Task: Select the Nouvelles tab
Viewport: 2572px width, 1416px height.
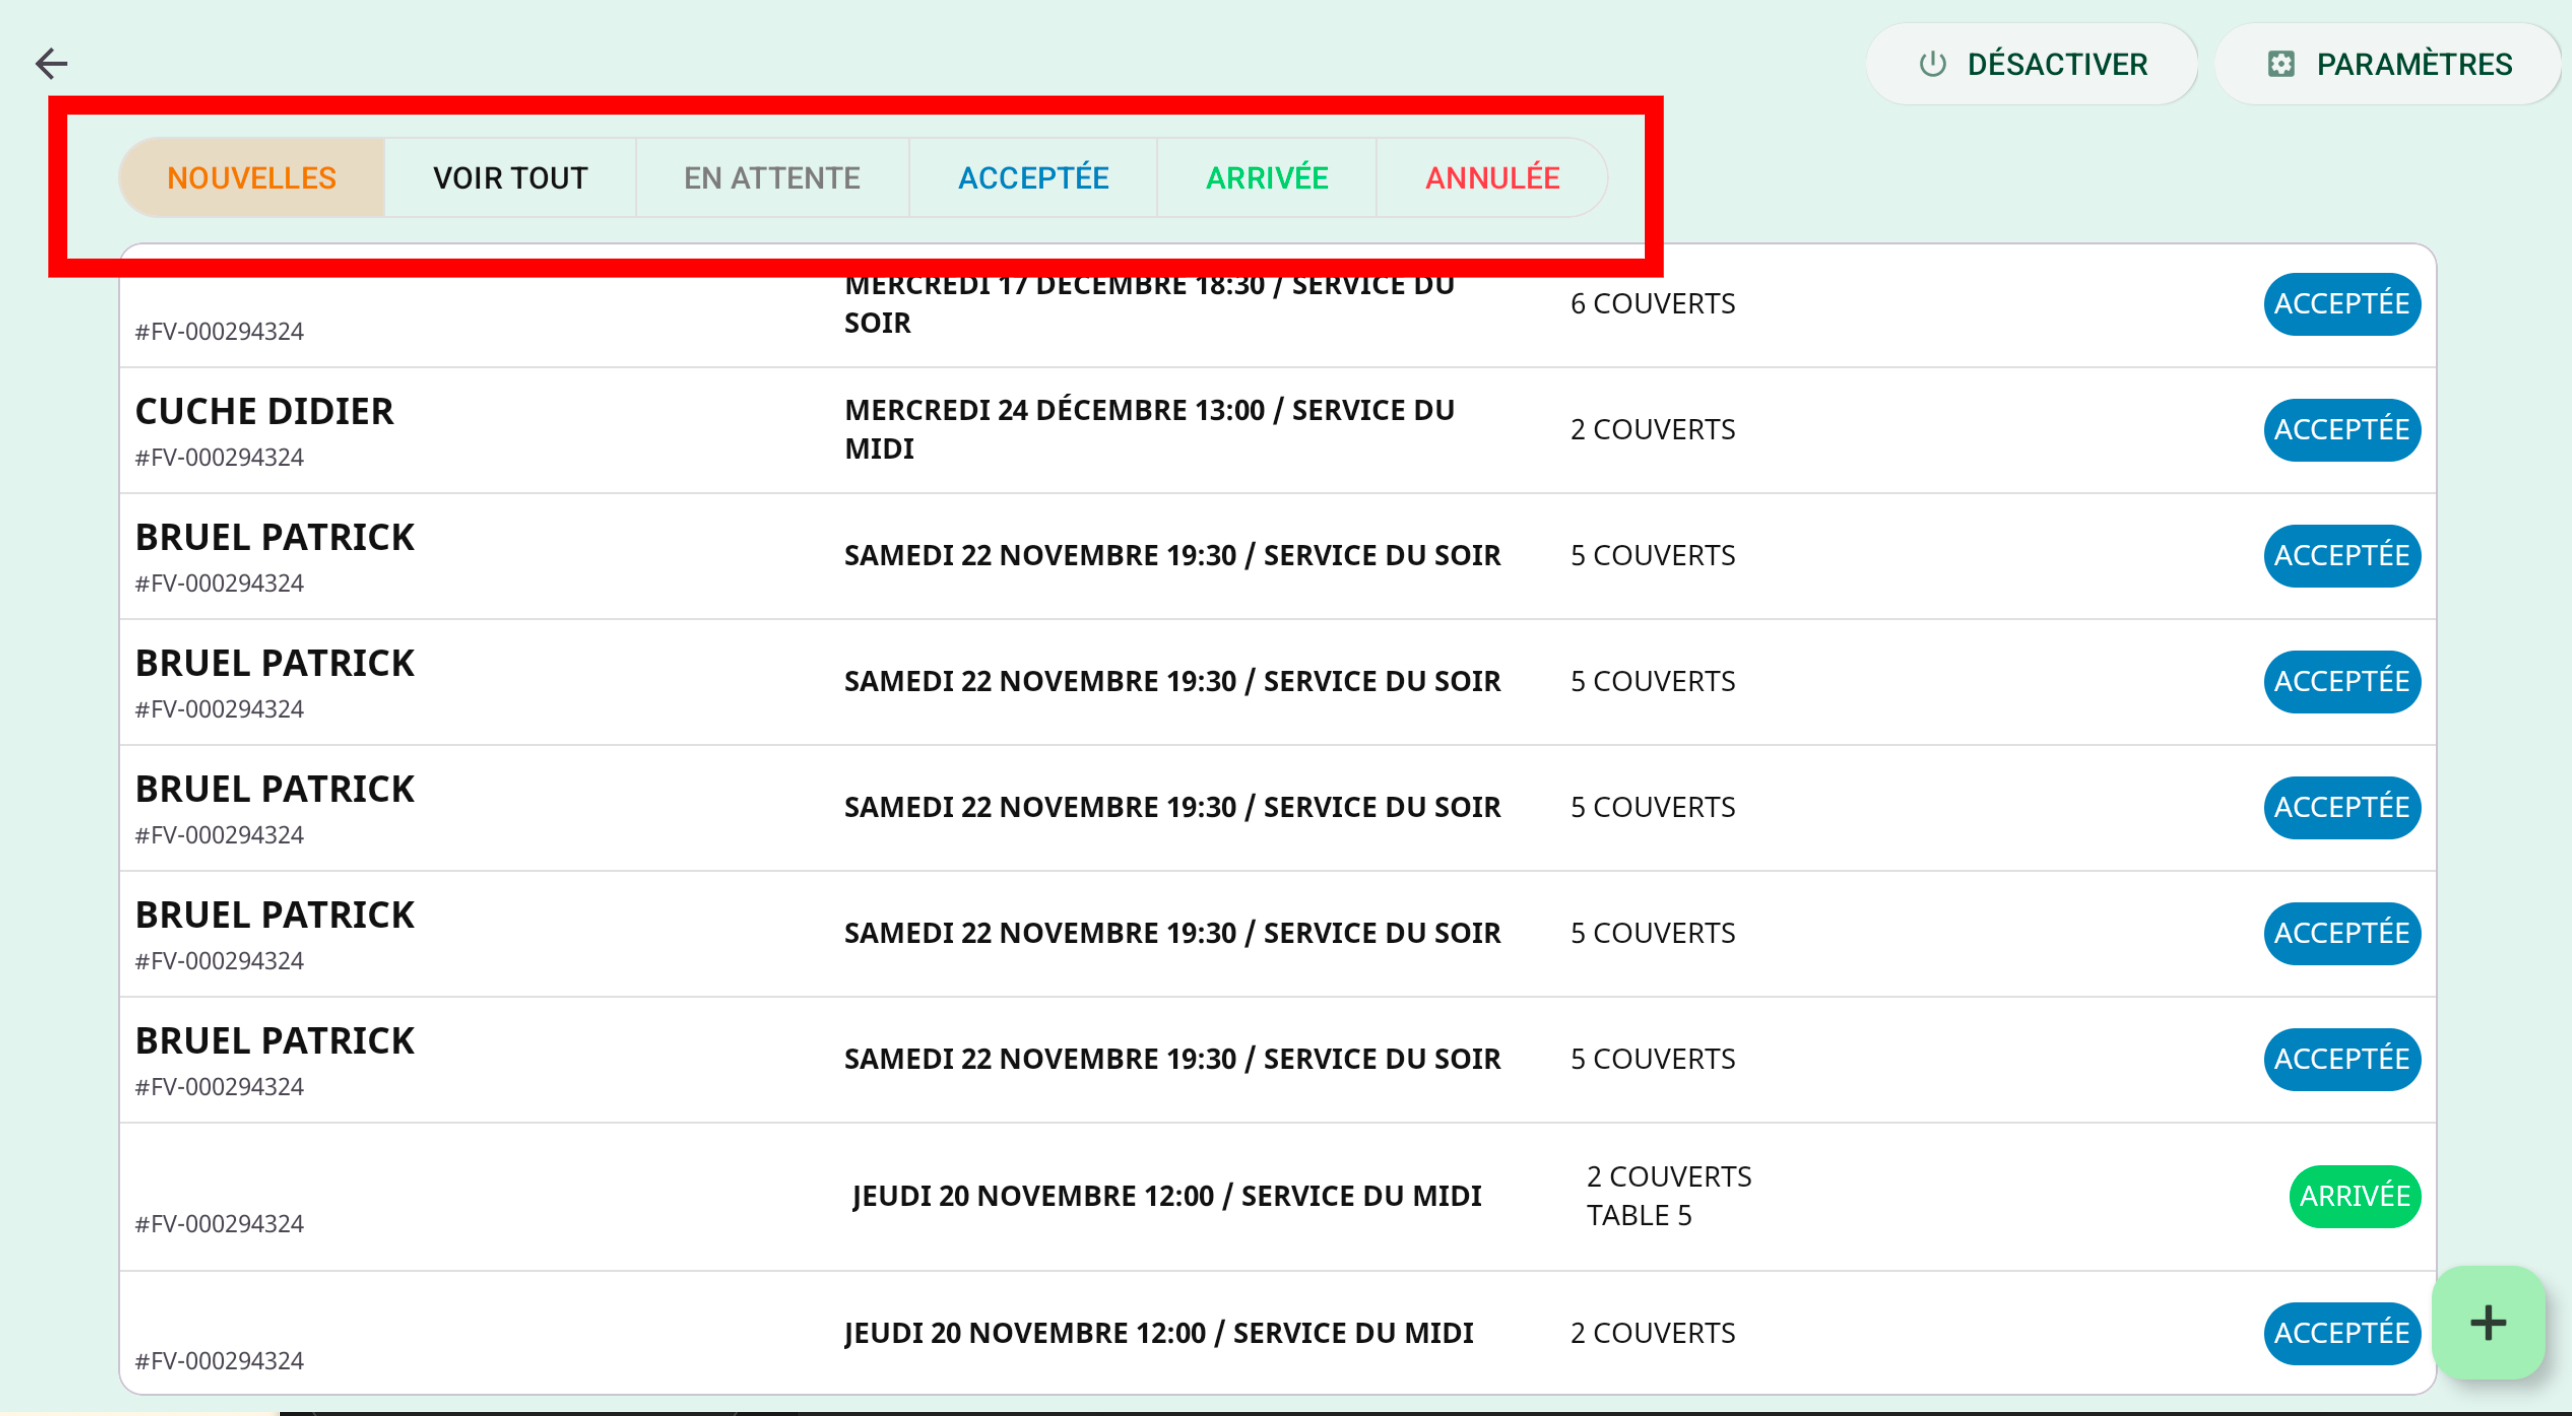Action: click(x=251, y=178)
